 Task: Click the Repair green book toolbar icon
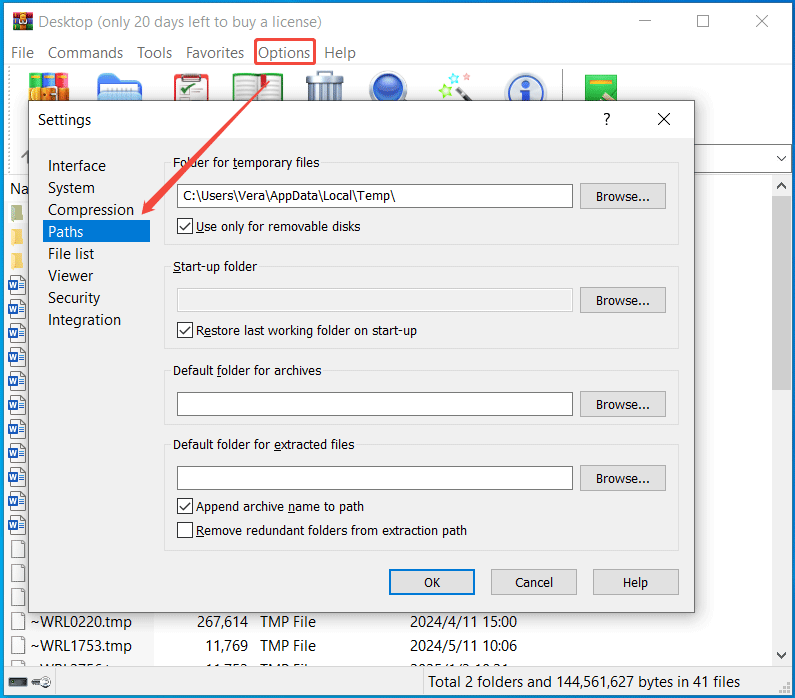click(x=601, y=87)
